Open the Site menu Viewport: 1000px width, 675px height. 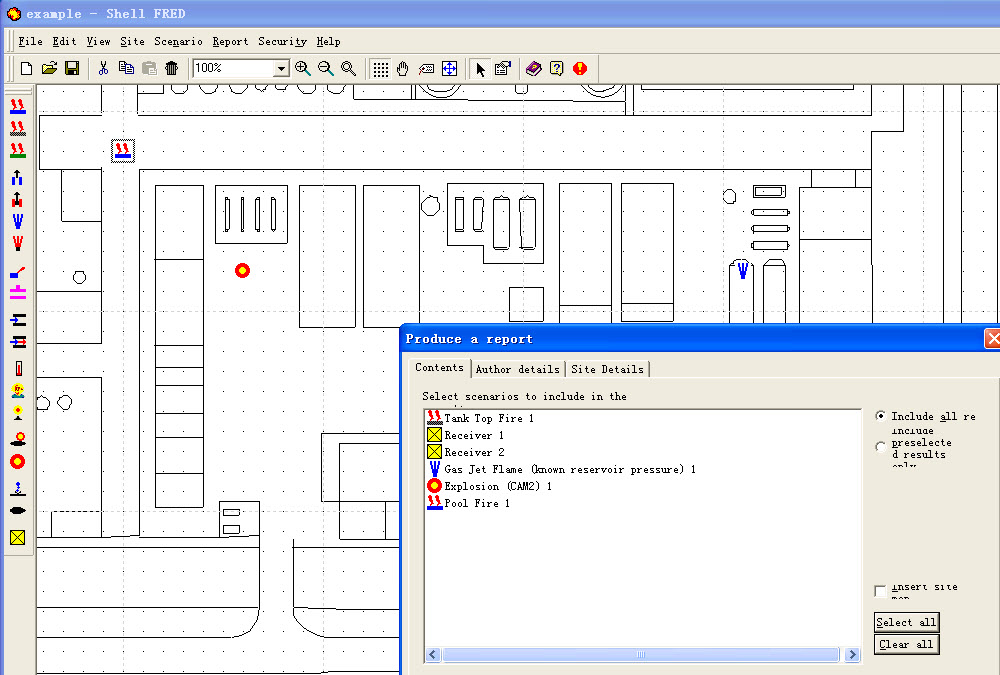[x=132, y=41]
